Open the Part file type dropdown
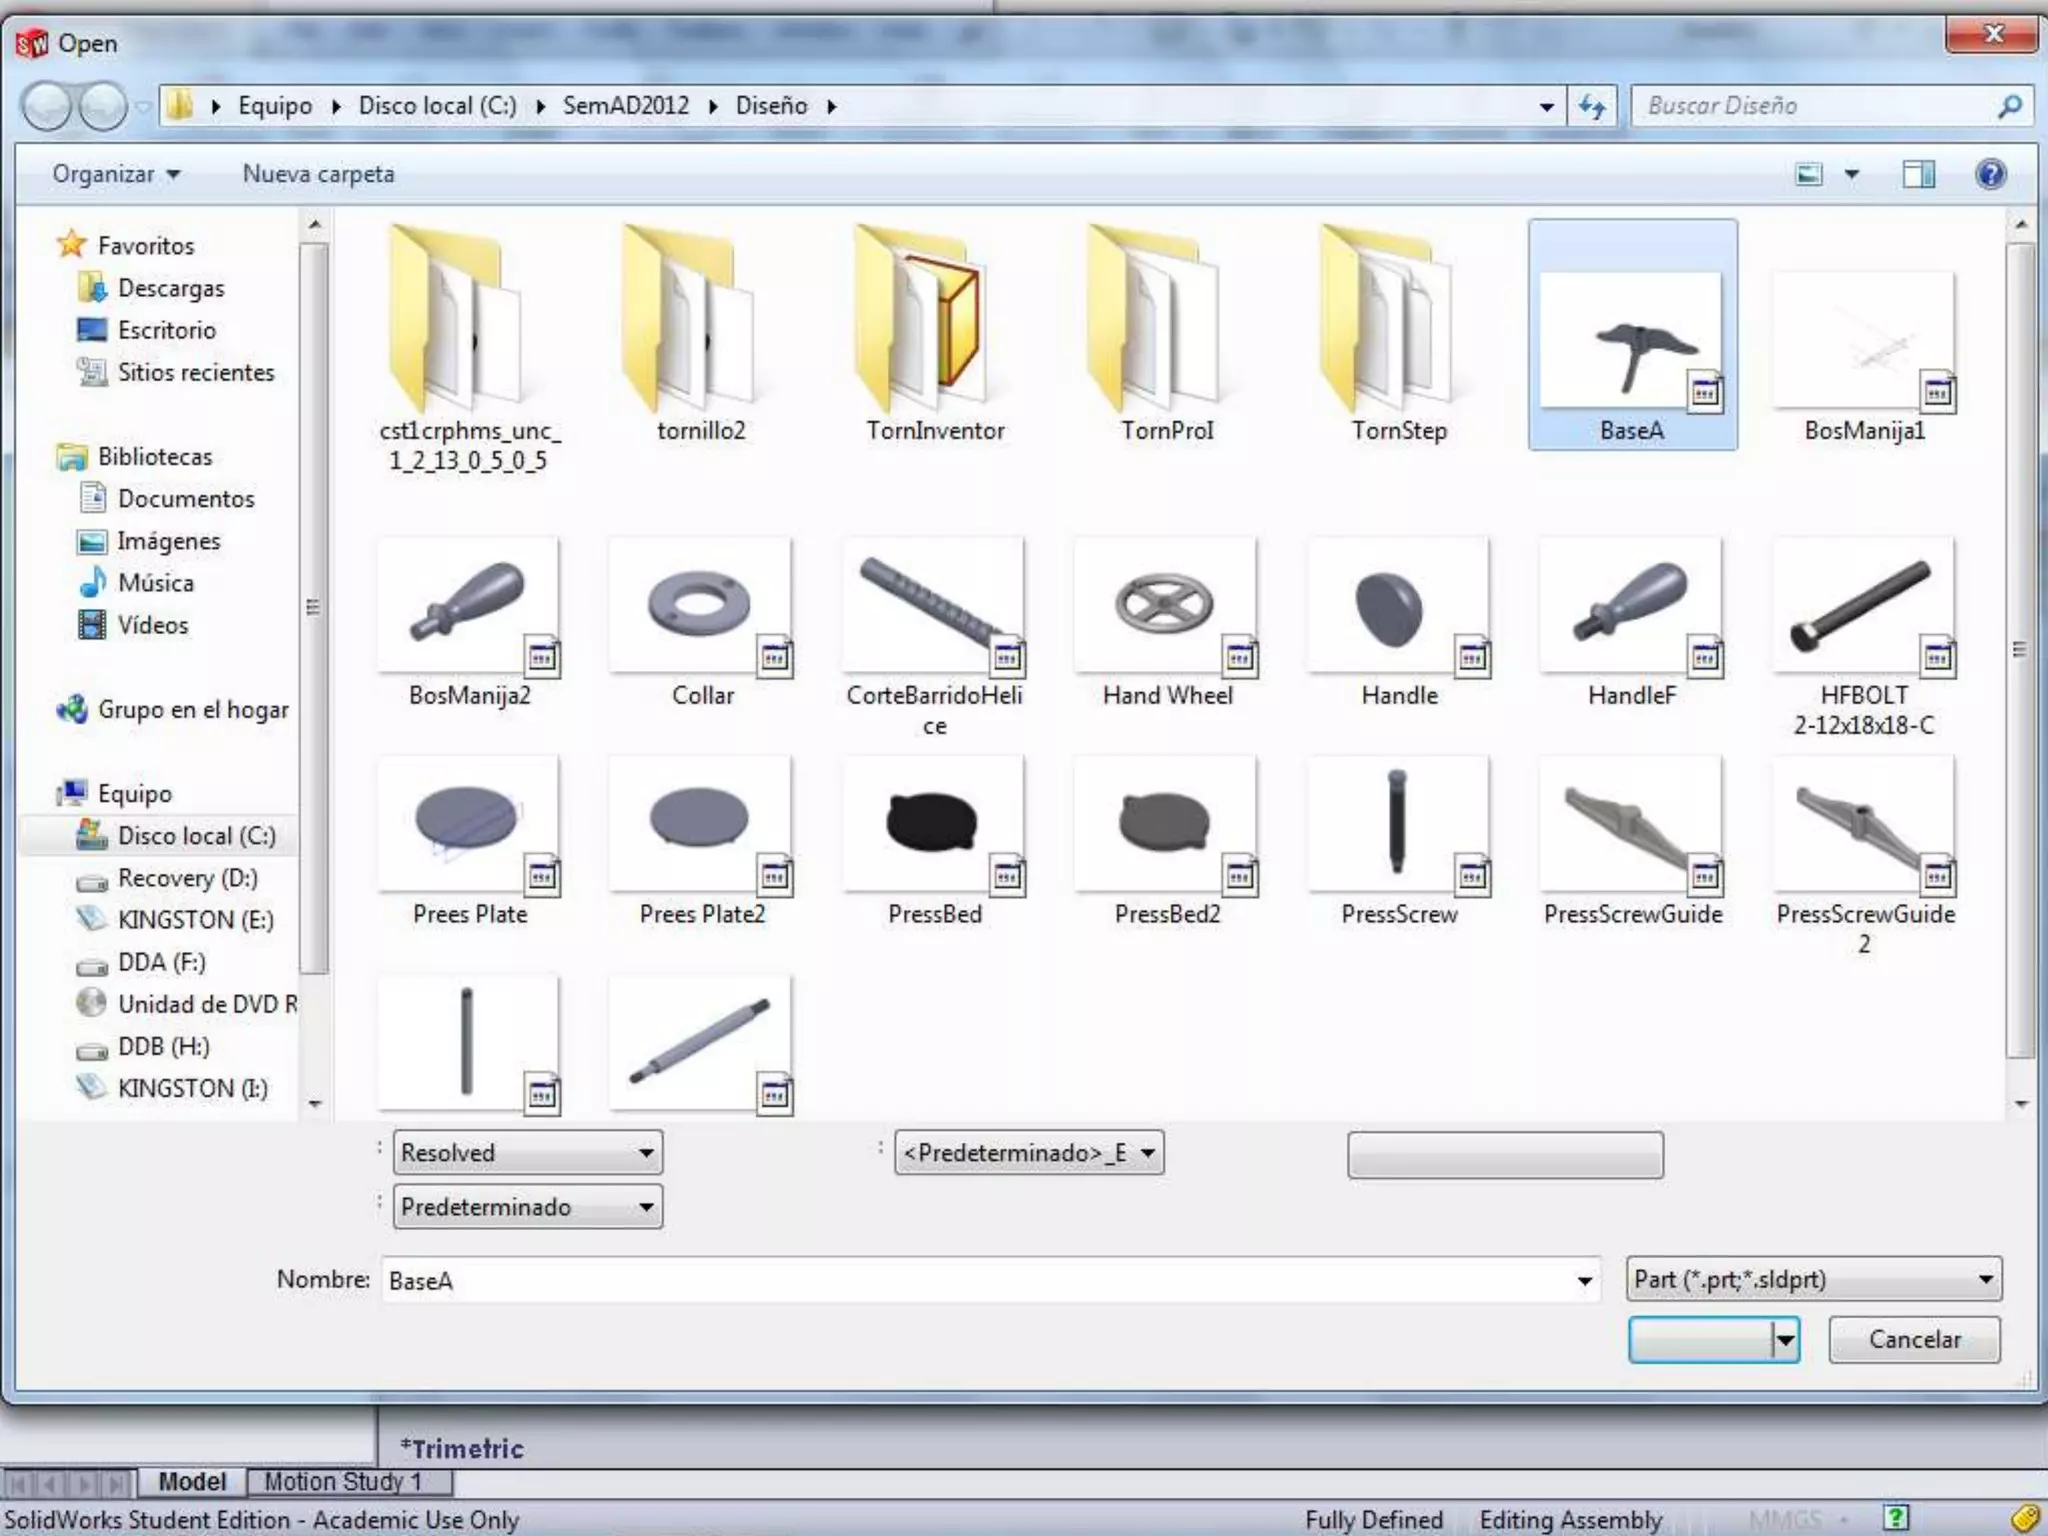The height and width of the screenshot is (1536, 2048). 1812,1279
